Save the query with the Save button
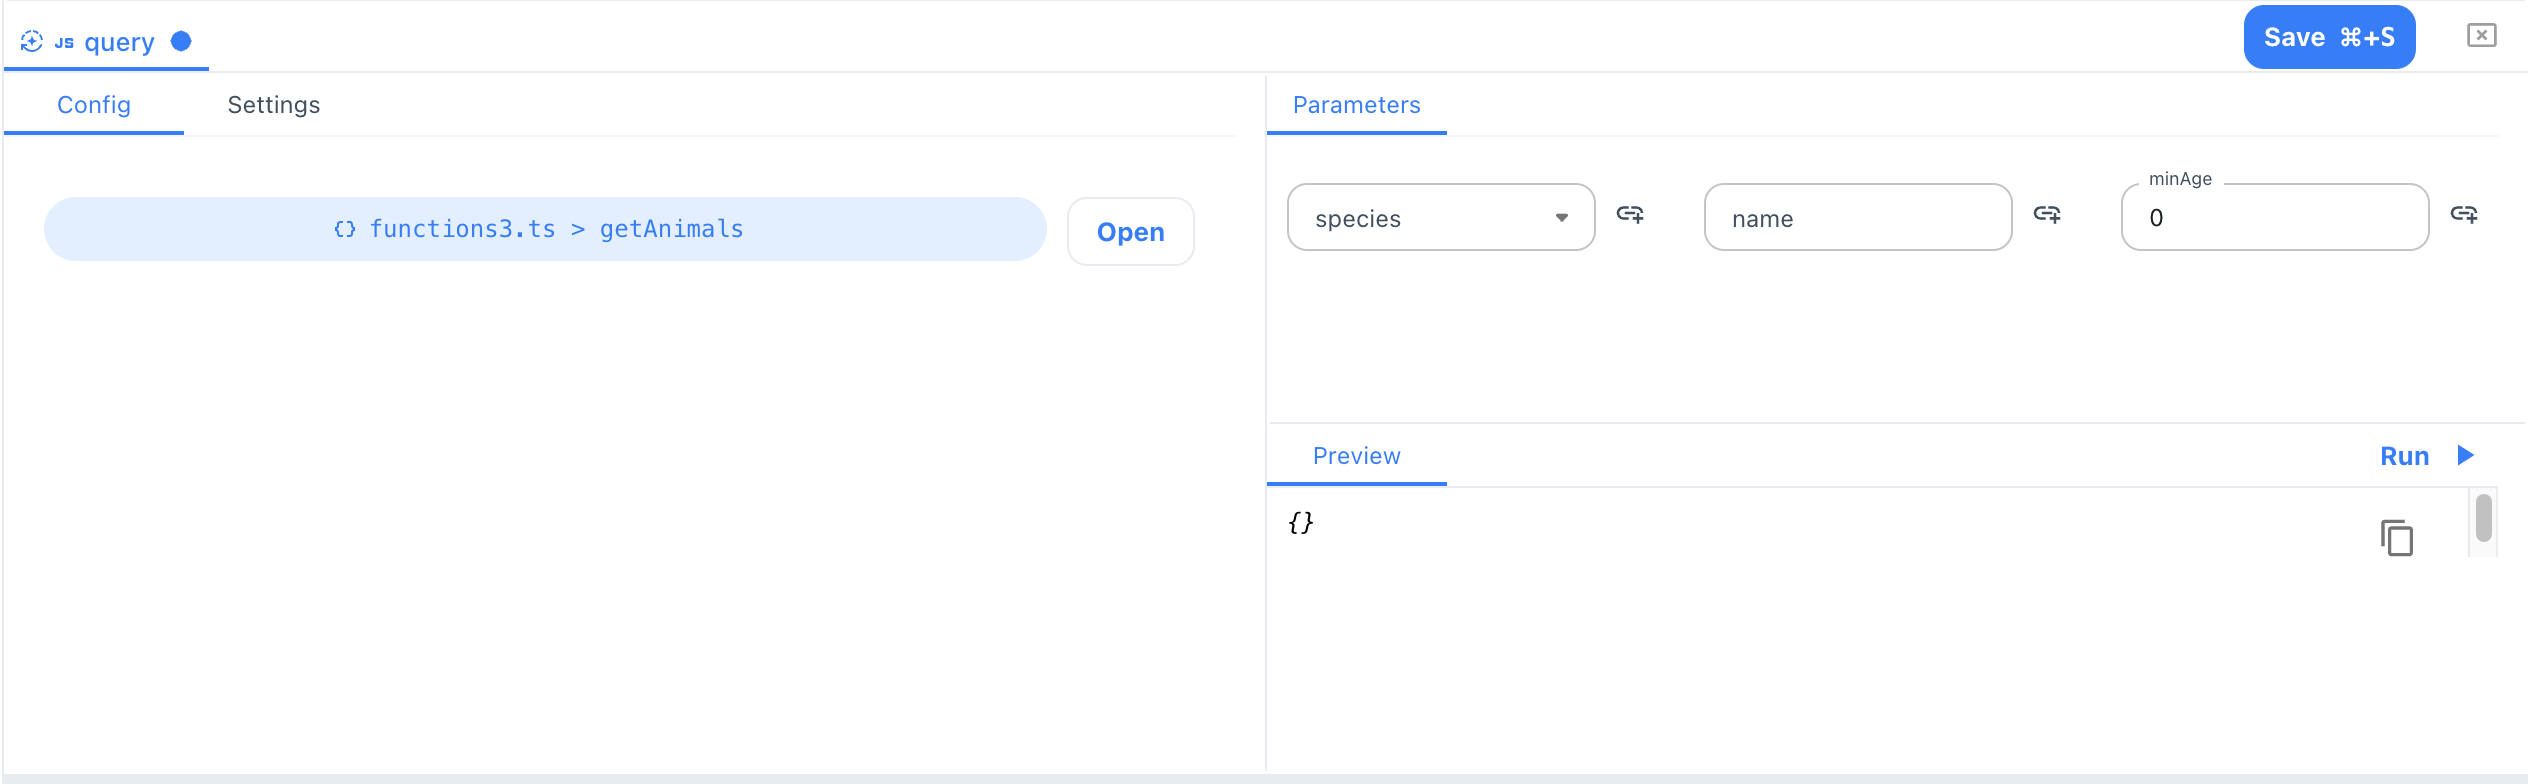Image resolution: width=2528 pixels, height=784 pixels. [x=2328, y=36]
